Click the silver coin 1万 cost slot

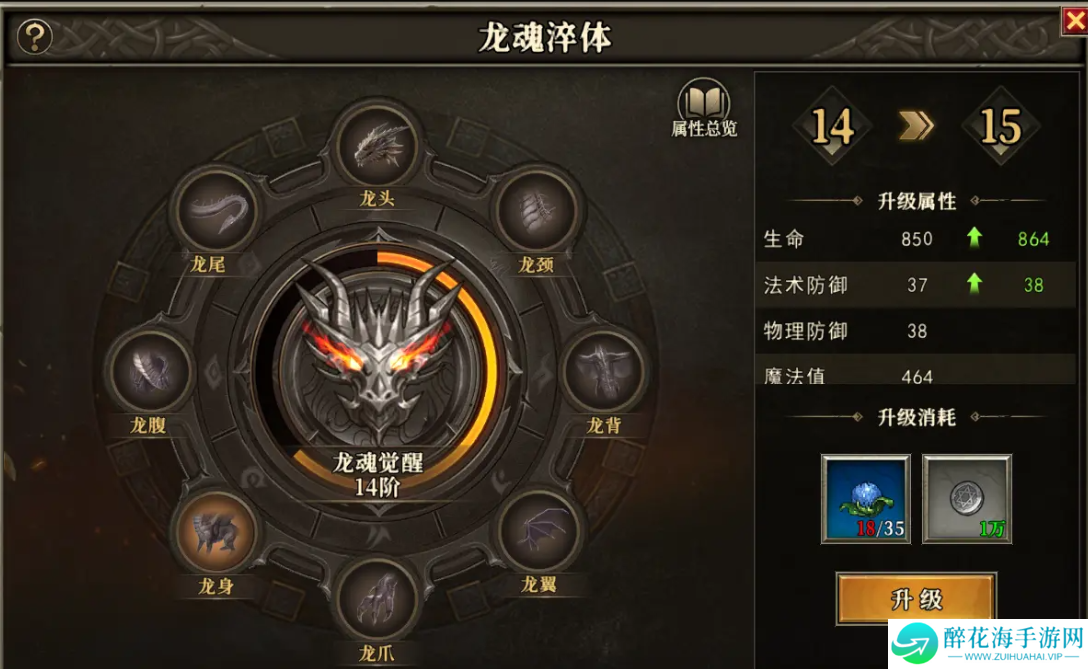(x=967, y=498)
